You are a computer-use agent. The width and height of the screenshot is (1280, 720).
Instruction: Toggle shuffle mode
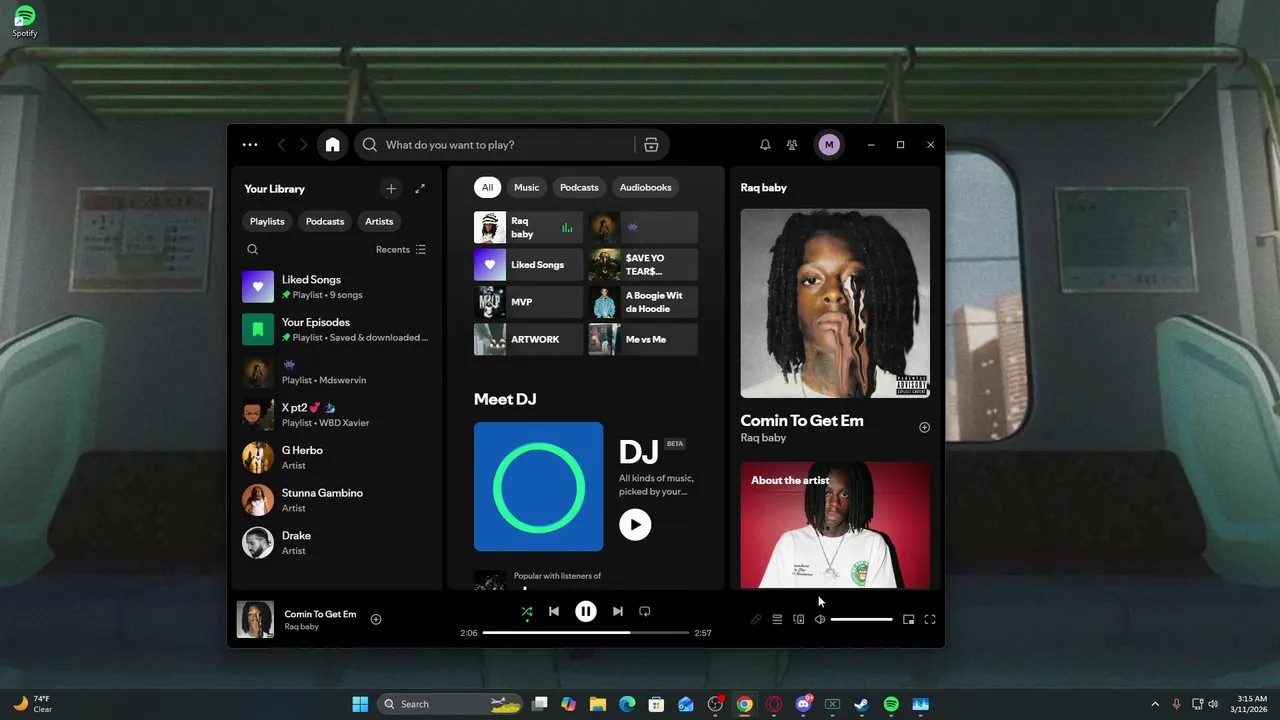(x=527, y=611)
